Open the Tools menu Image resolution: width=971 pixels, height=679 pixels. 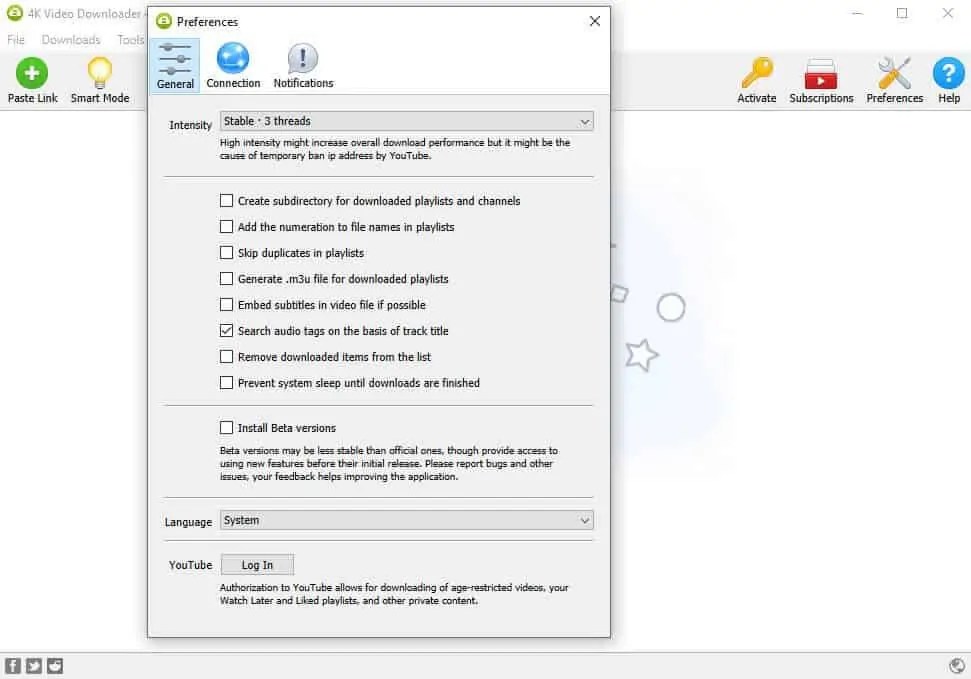click(x=130, y=39)
